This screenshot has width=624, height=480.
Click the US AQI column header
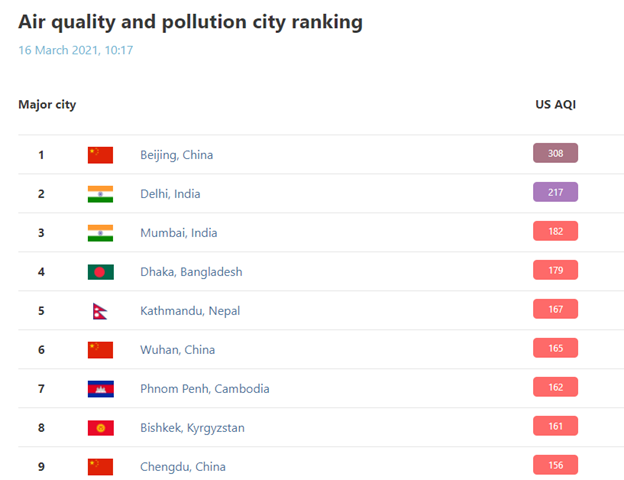click(x=556, y=104)
